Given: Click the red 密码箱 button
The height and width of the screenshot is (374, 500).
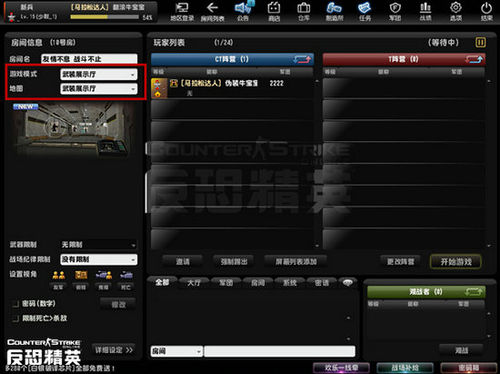Looking at the screenshot, I should pyautogui.click(x=468, y=368).
